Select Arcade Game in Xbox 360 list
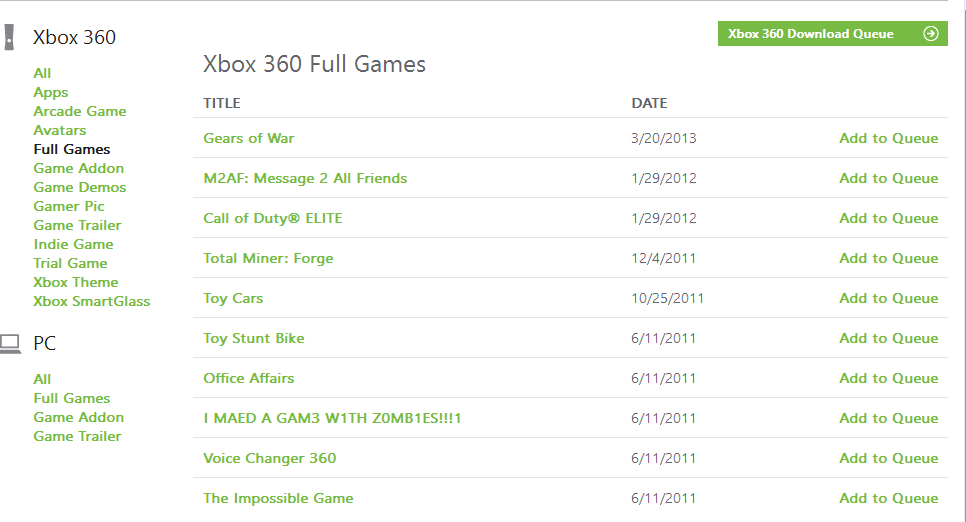 [79, 111]
